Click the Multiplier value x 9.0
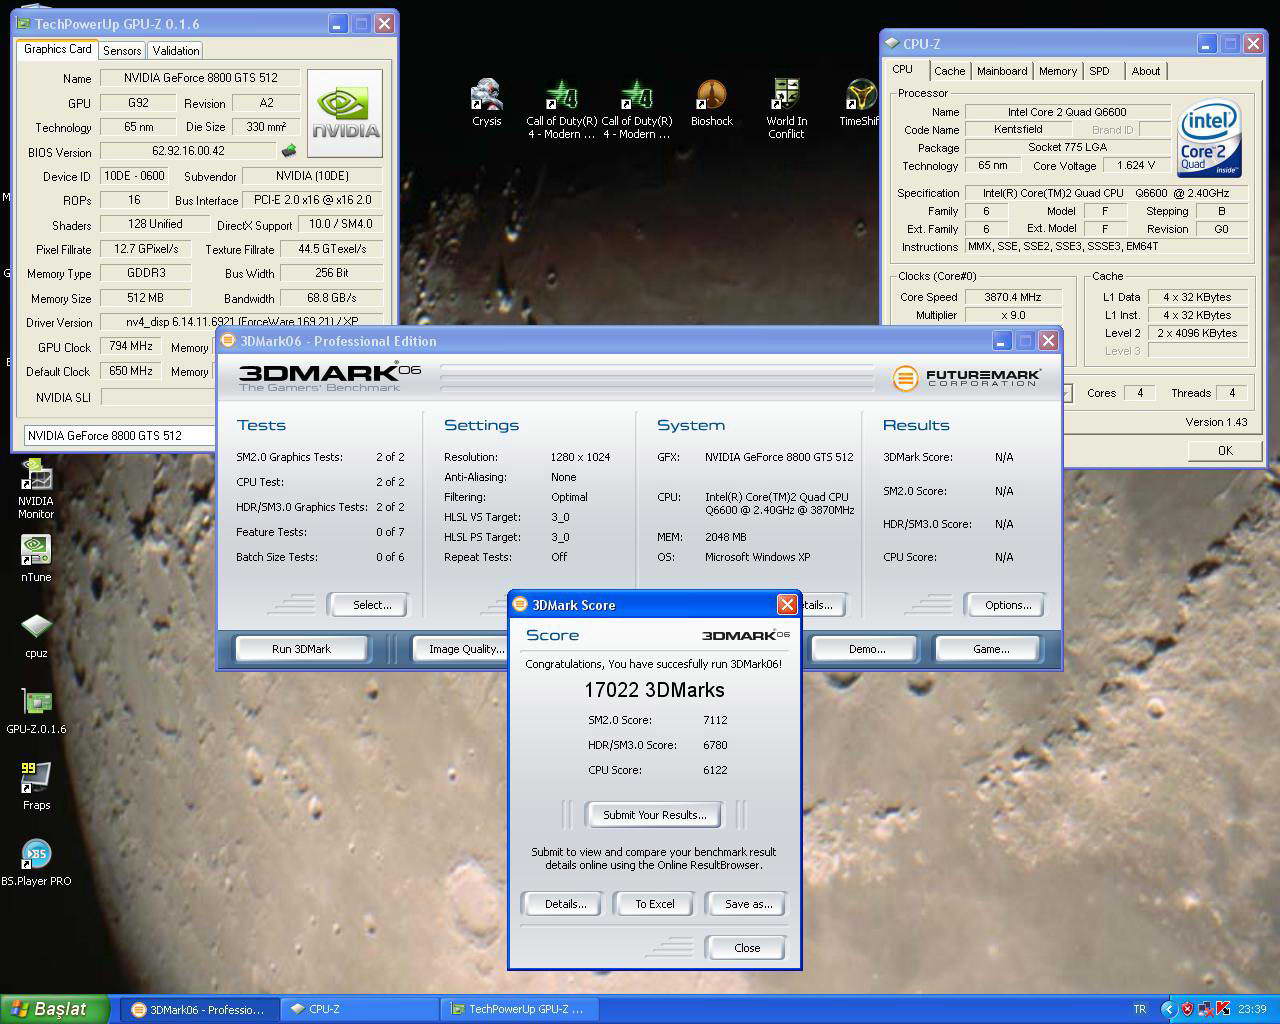 pos(1012,315)
